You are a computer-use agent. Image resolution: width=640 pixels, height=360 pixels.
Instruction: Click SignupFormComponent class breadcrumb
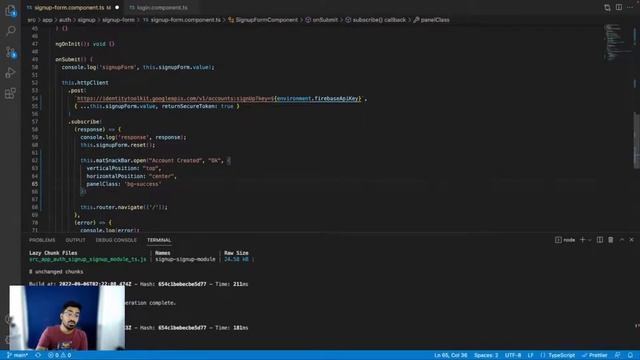click(263, 20)
